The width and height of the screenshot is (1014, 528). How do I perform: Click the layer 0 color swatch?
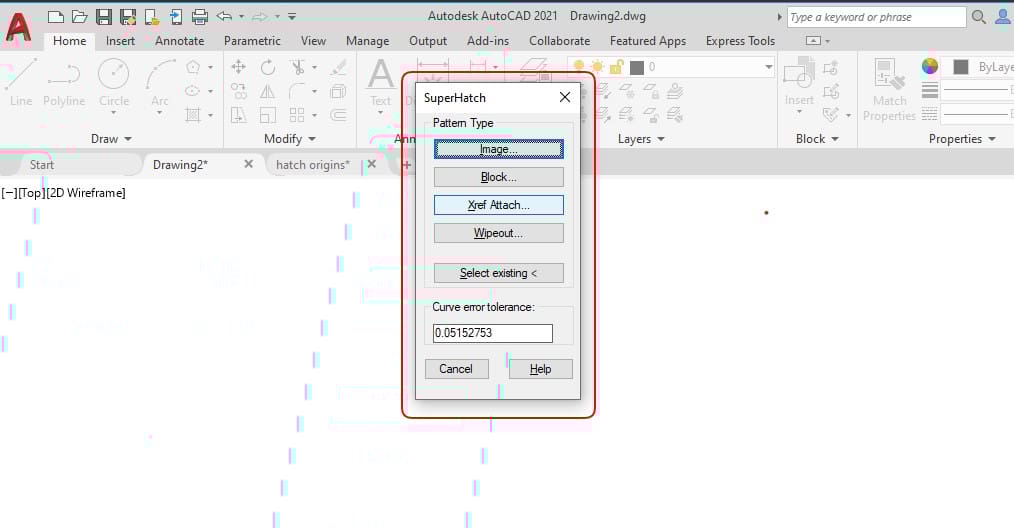point(637,67)
